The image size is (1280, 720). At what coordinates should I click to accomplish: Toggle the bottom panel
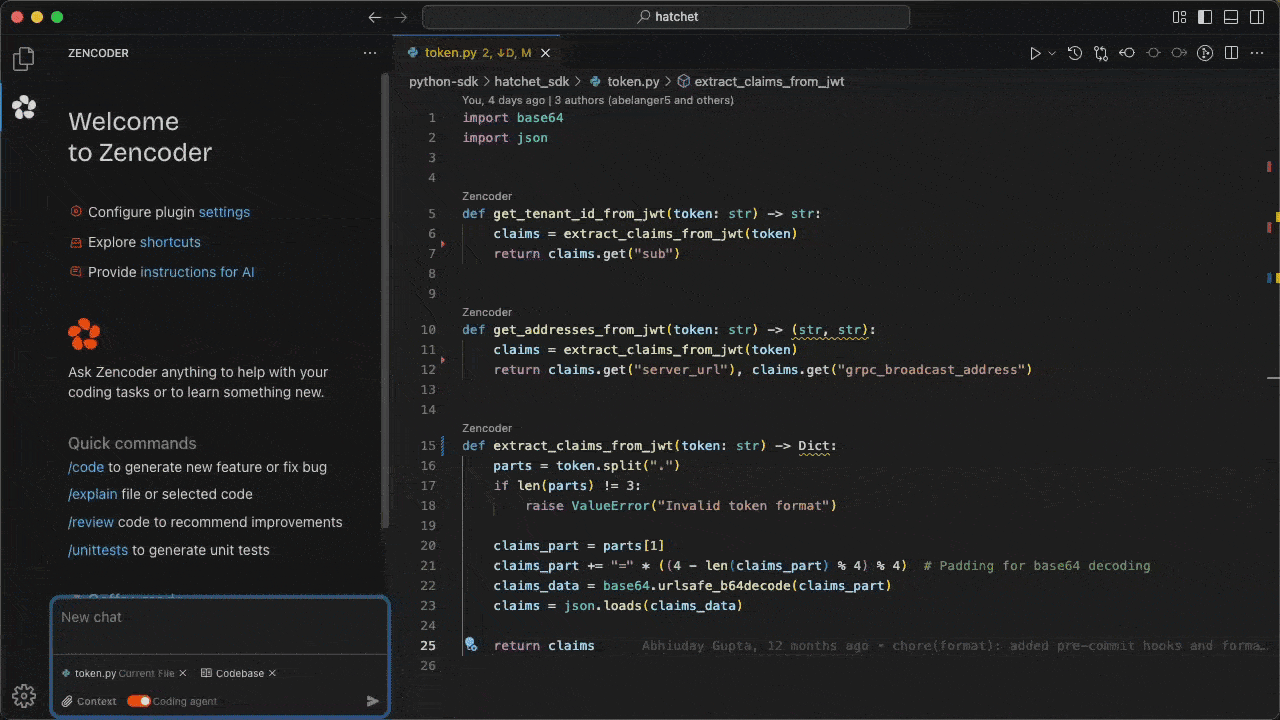1231,17
